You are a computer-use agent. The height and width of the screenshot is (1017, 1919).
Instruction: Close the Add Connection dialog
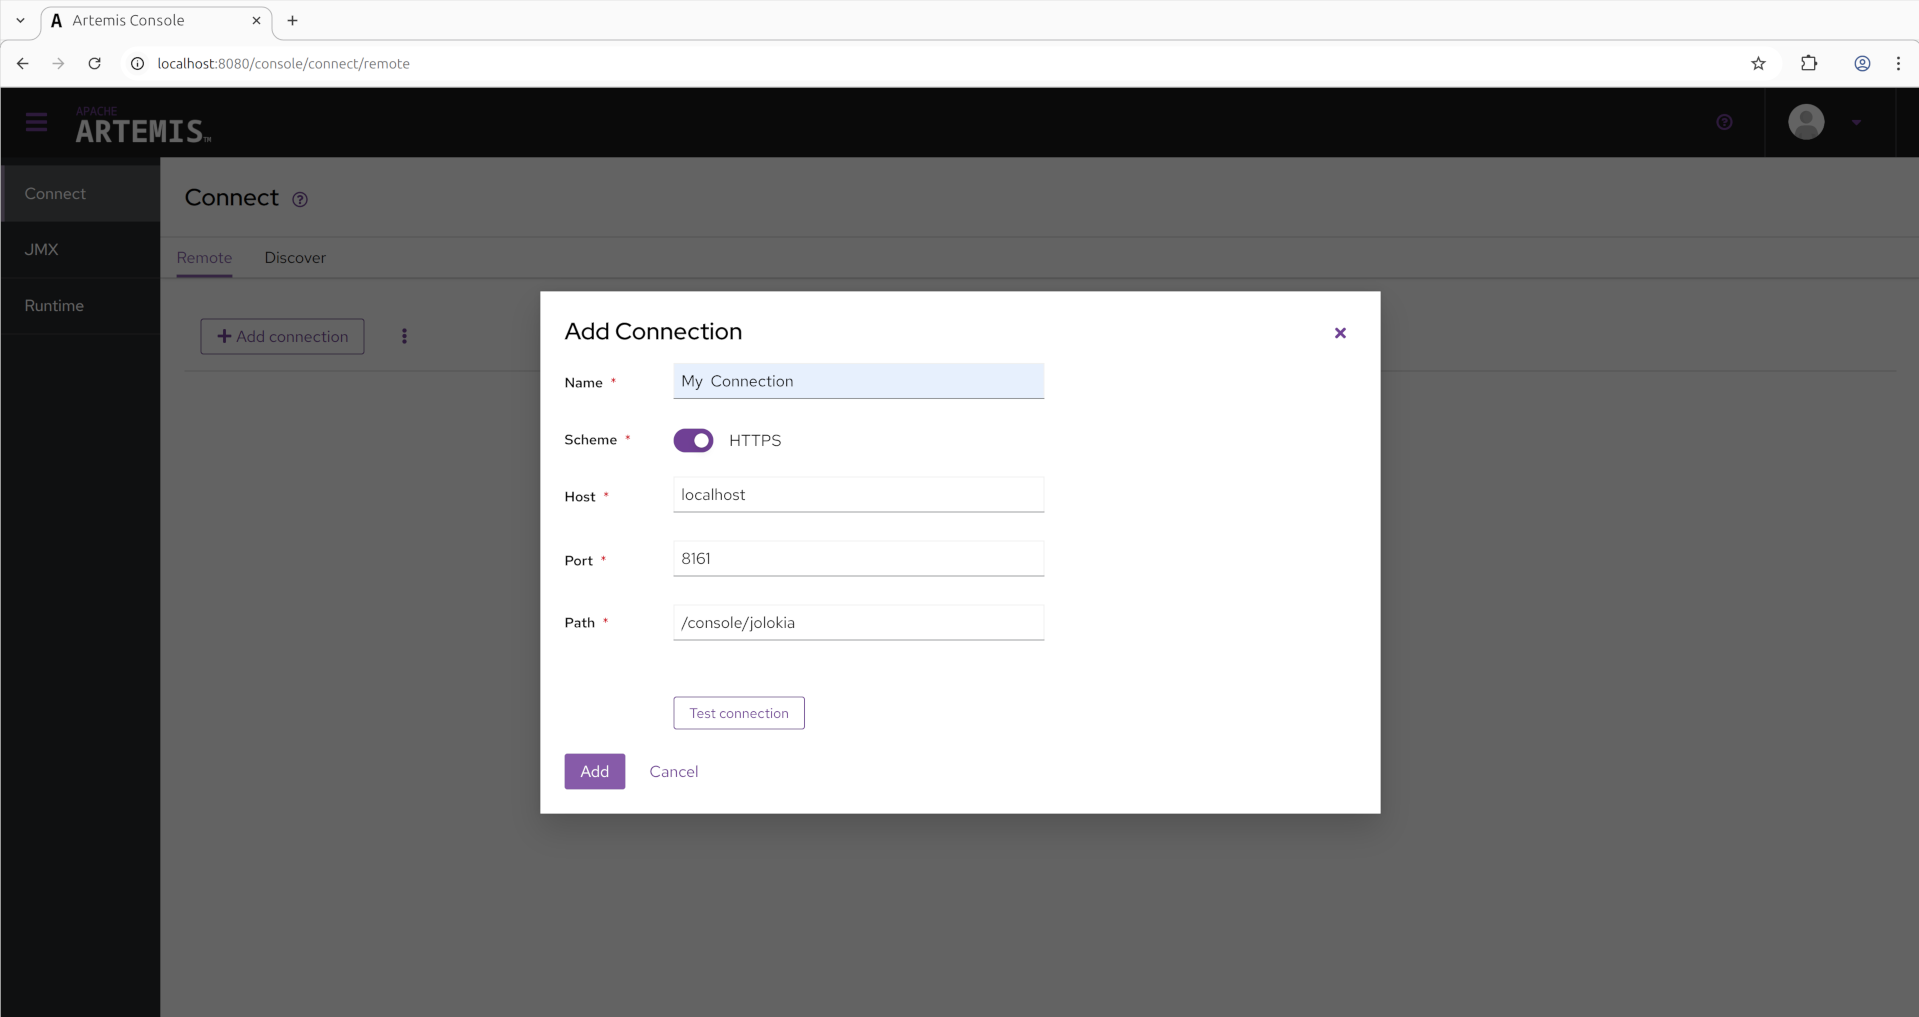coord(1340,333)
